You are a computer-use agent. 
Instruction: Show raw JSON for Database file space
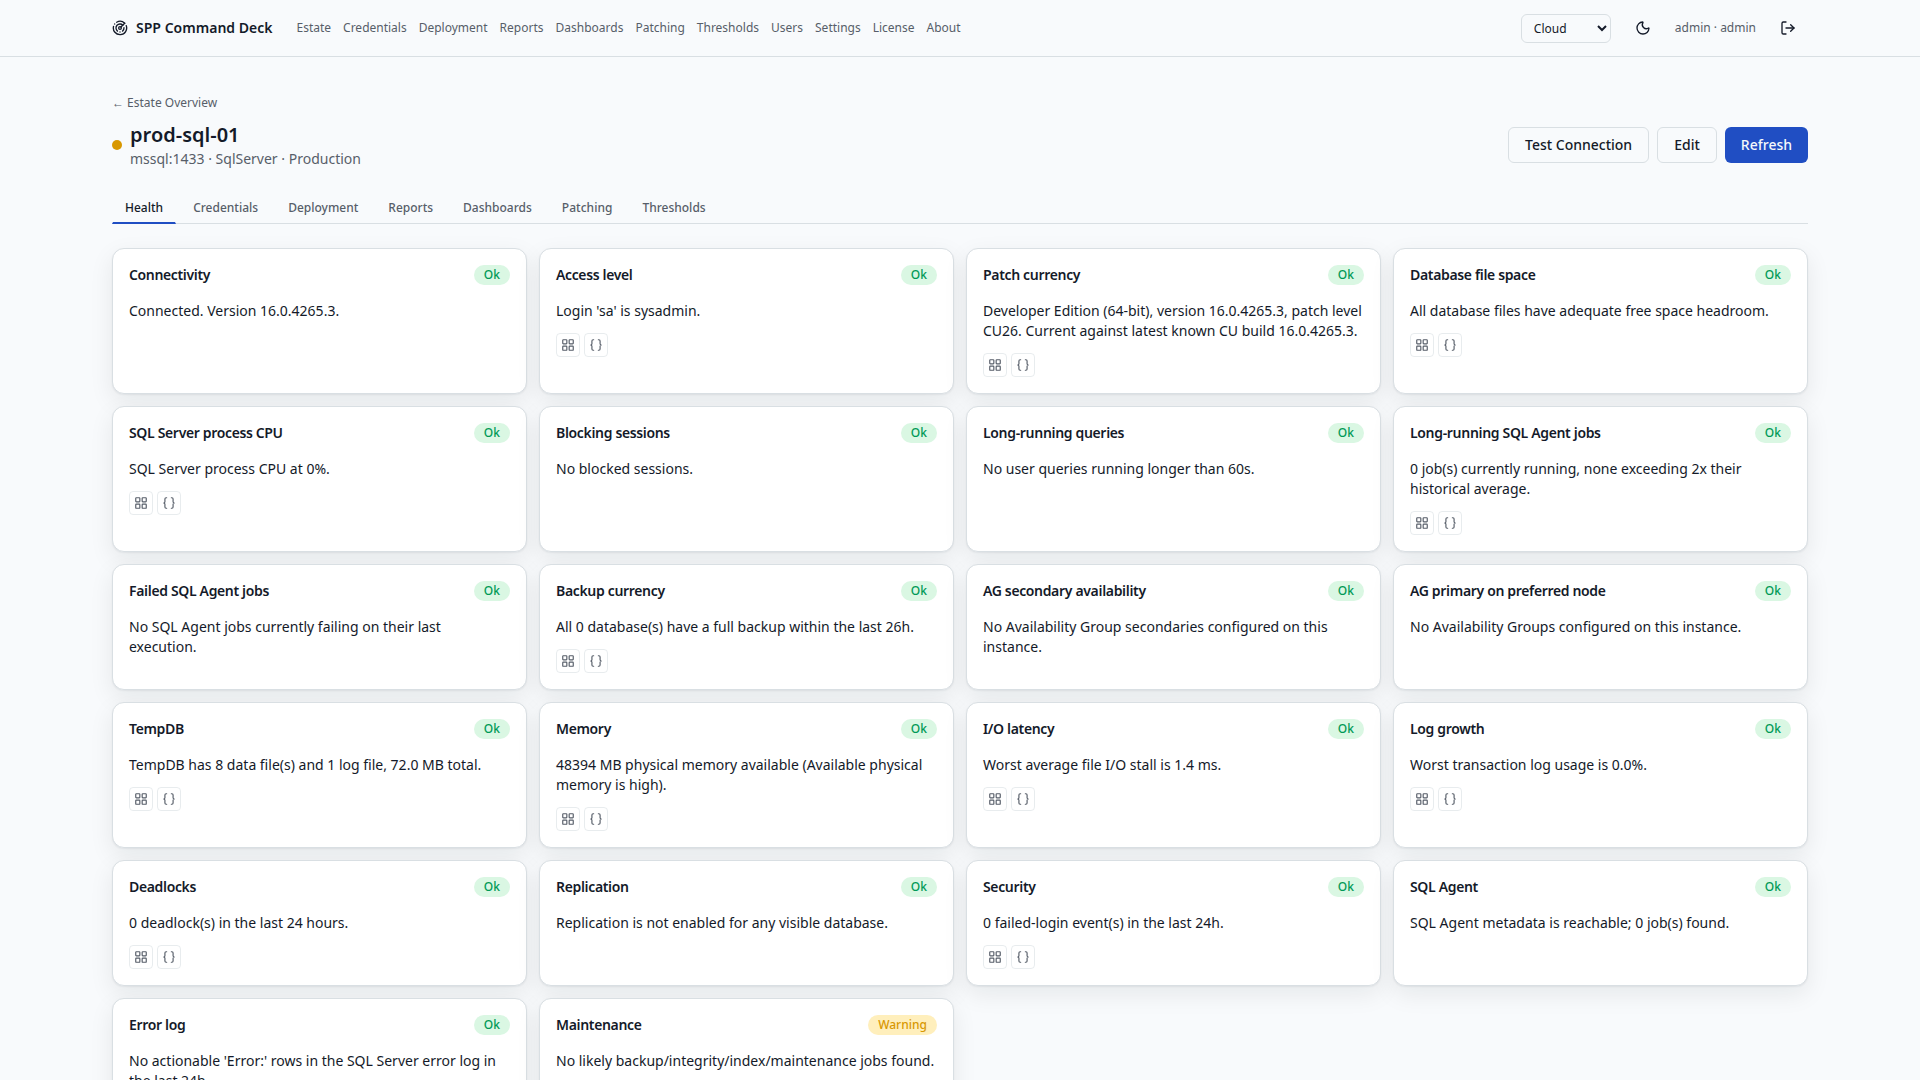click(x=1450, y=345)
